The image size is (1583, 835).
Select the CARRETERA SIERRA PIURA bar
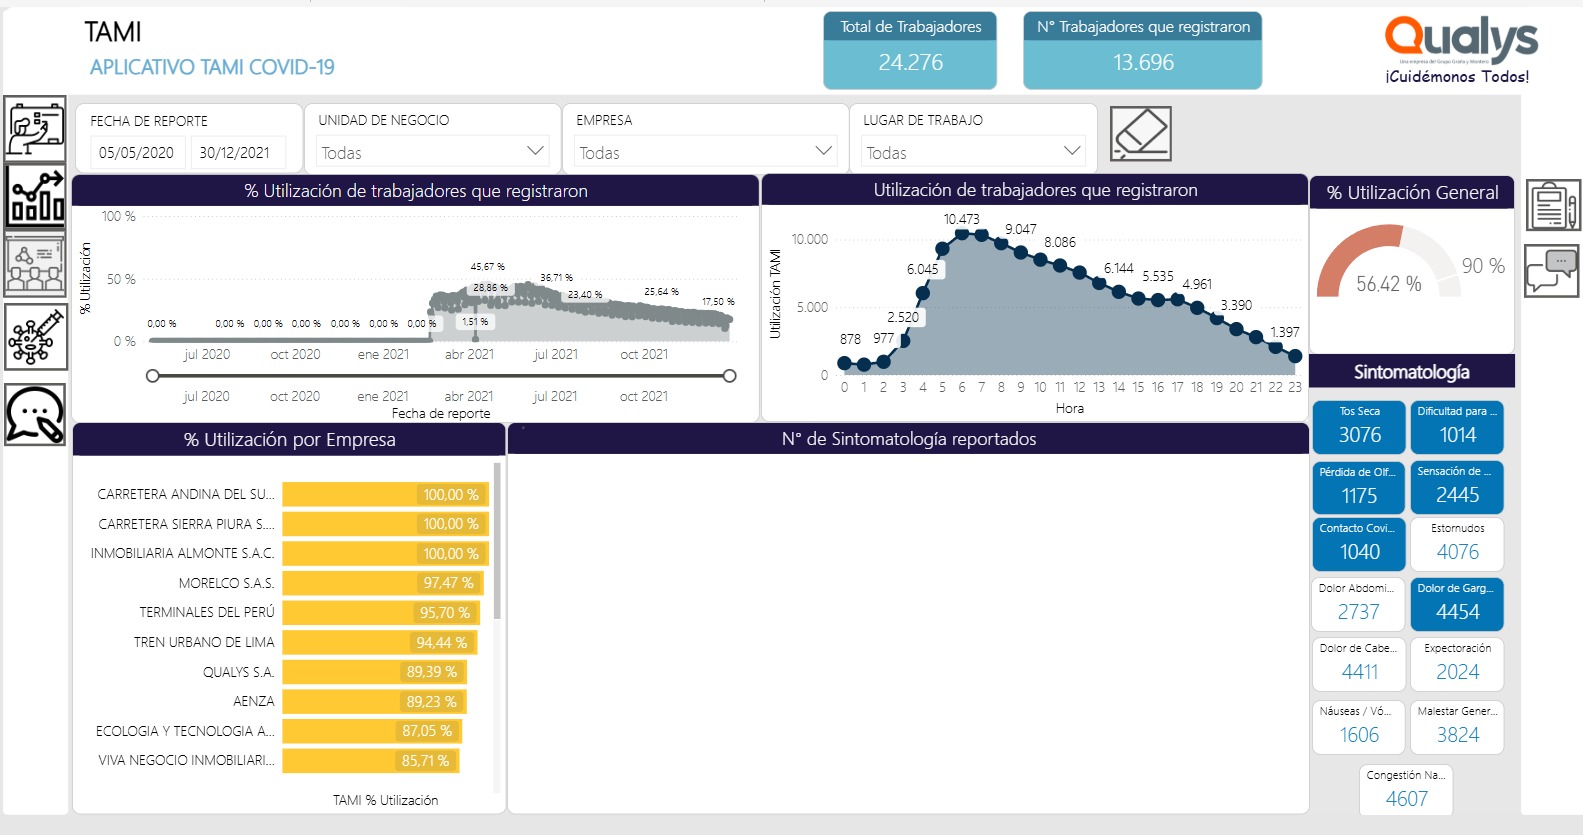pyautogui.click(x=385, y=524)
